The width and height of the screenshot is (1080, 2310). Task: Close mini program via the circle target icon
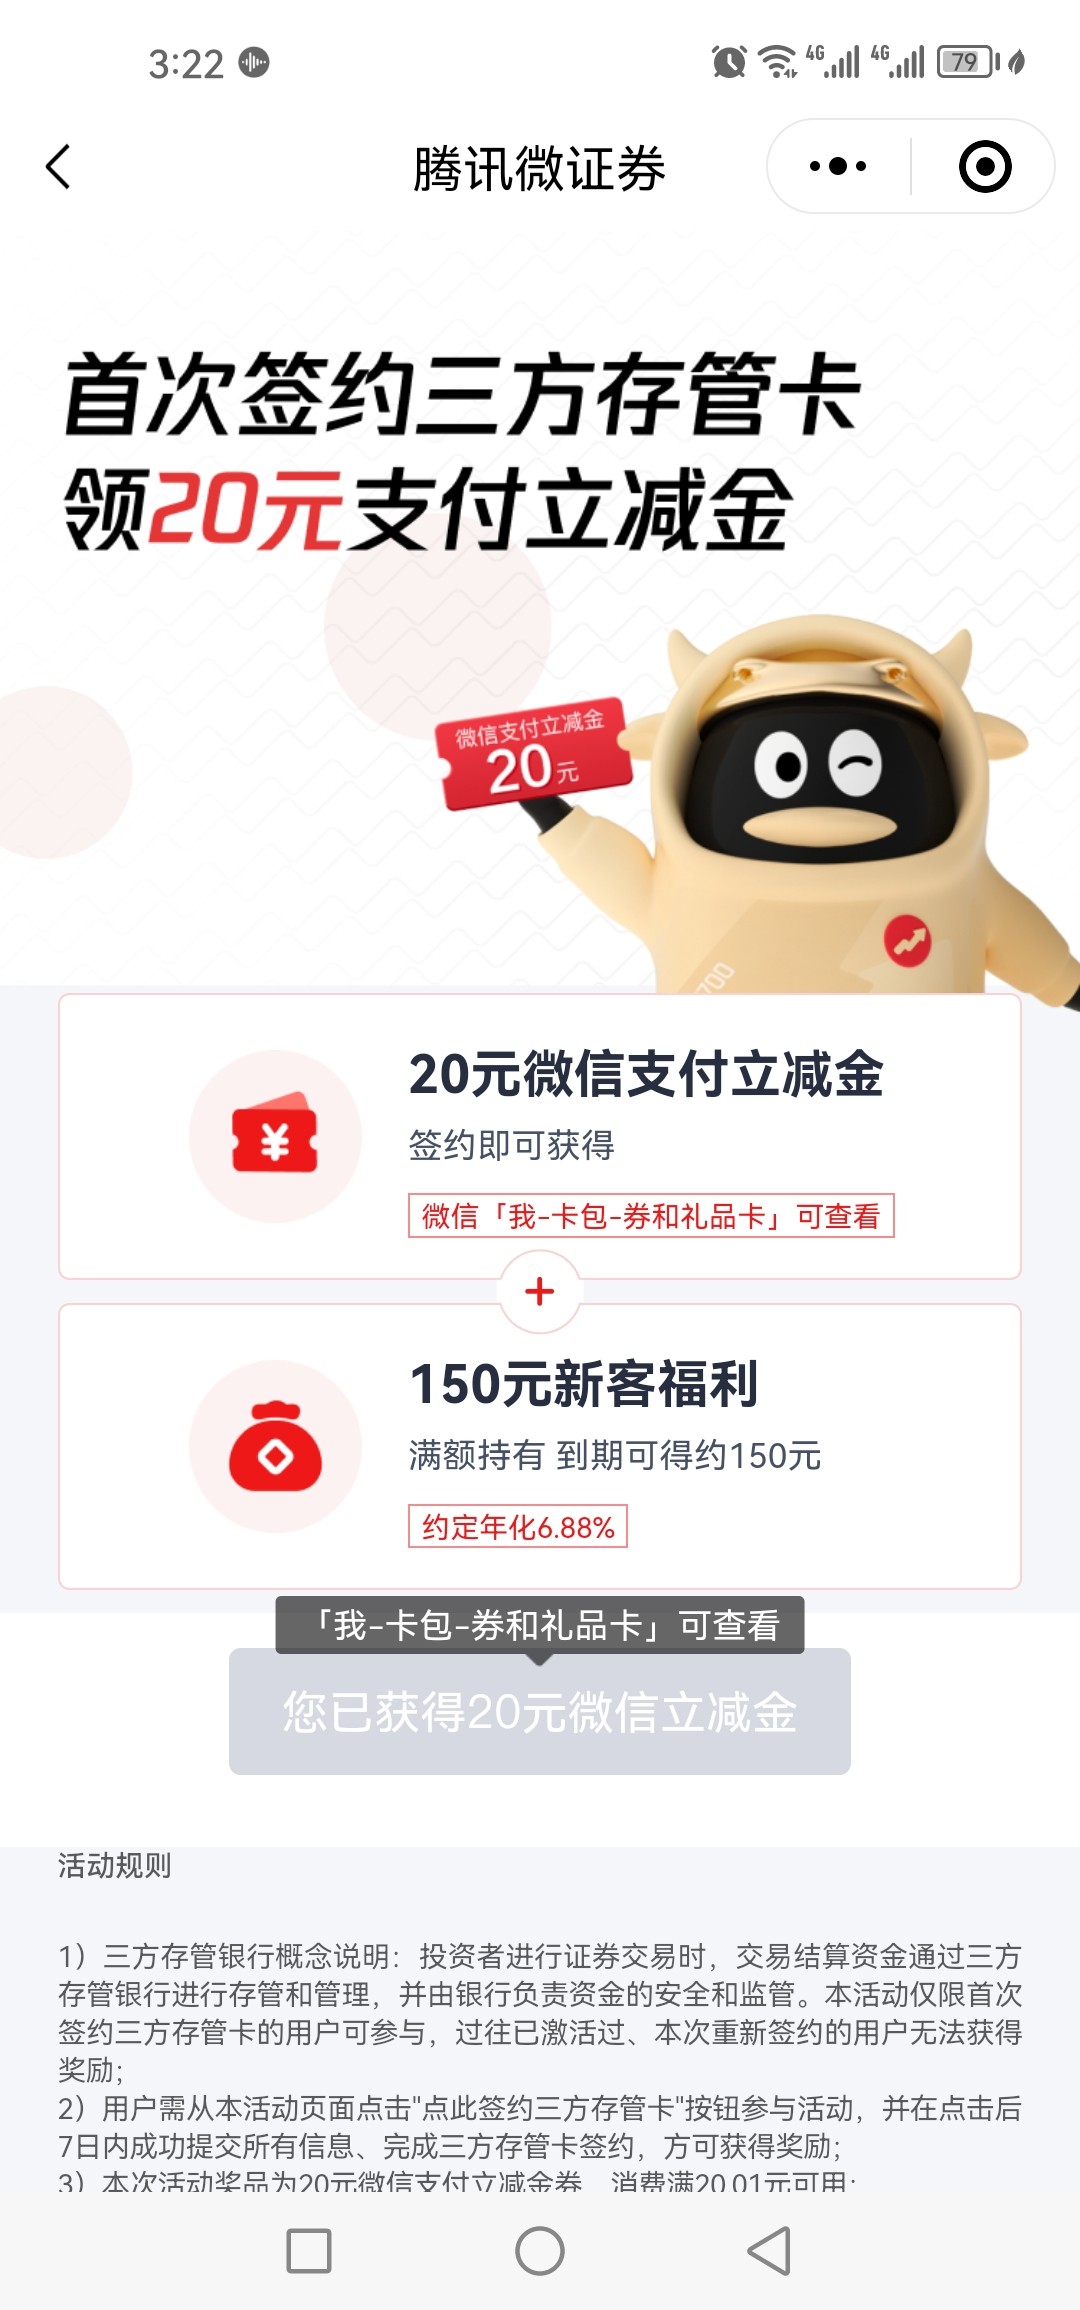tap(985, 166)
